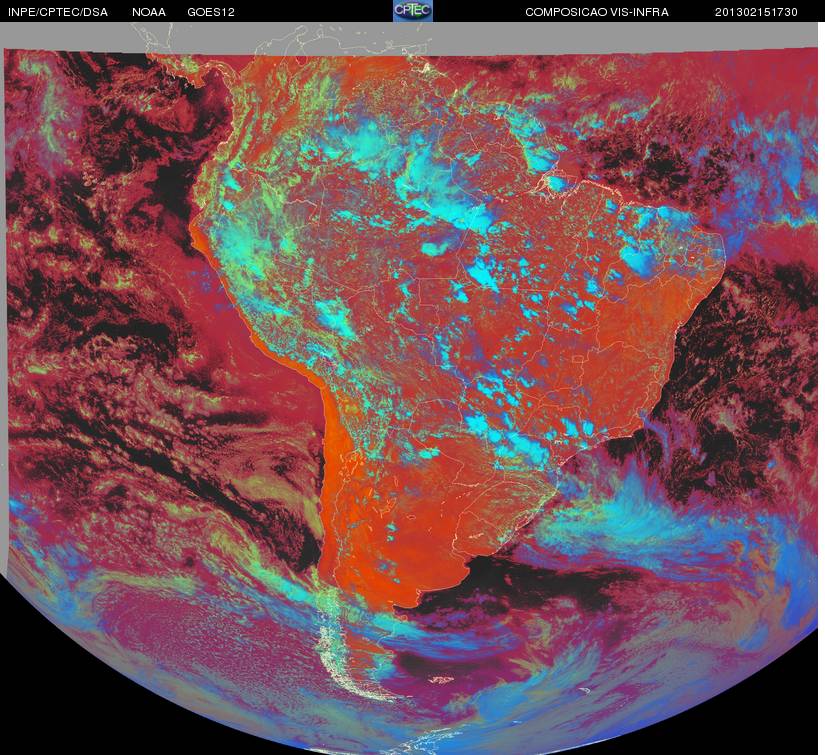Viewport: 825px width, 755px height.
Task: Select the INPE/CPTEC/DSA header text
Action: [58, 12]
